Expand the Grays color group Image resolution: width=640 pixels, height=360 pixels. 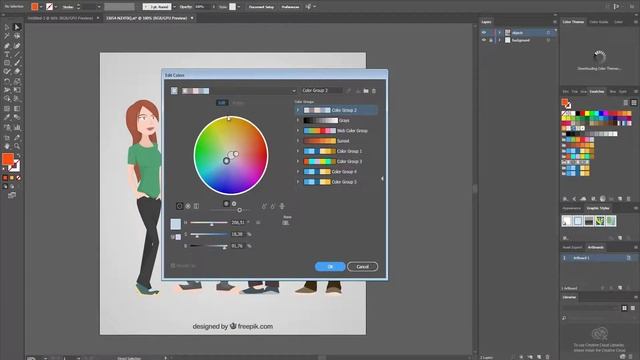[298, 120]
